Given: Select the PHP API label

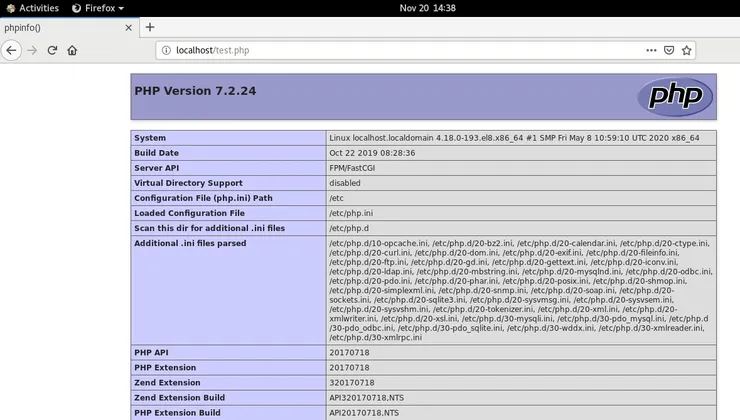Looking at the screenshot, I should (151, 353).
